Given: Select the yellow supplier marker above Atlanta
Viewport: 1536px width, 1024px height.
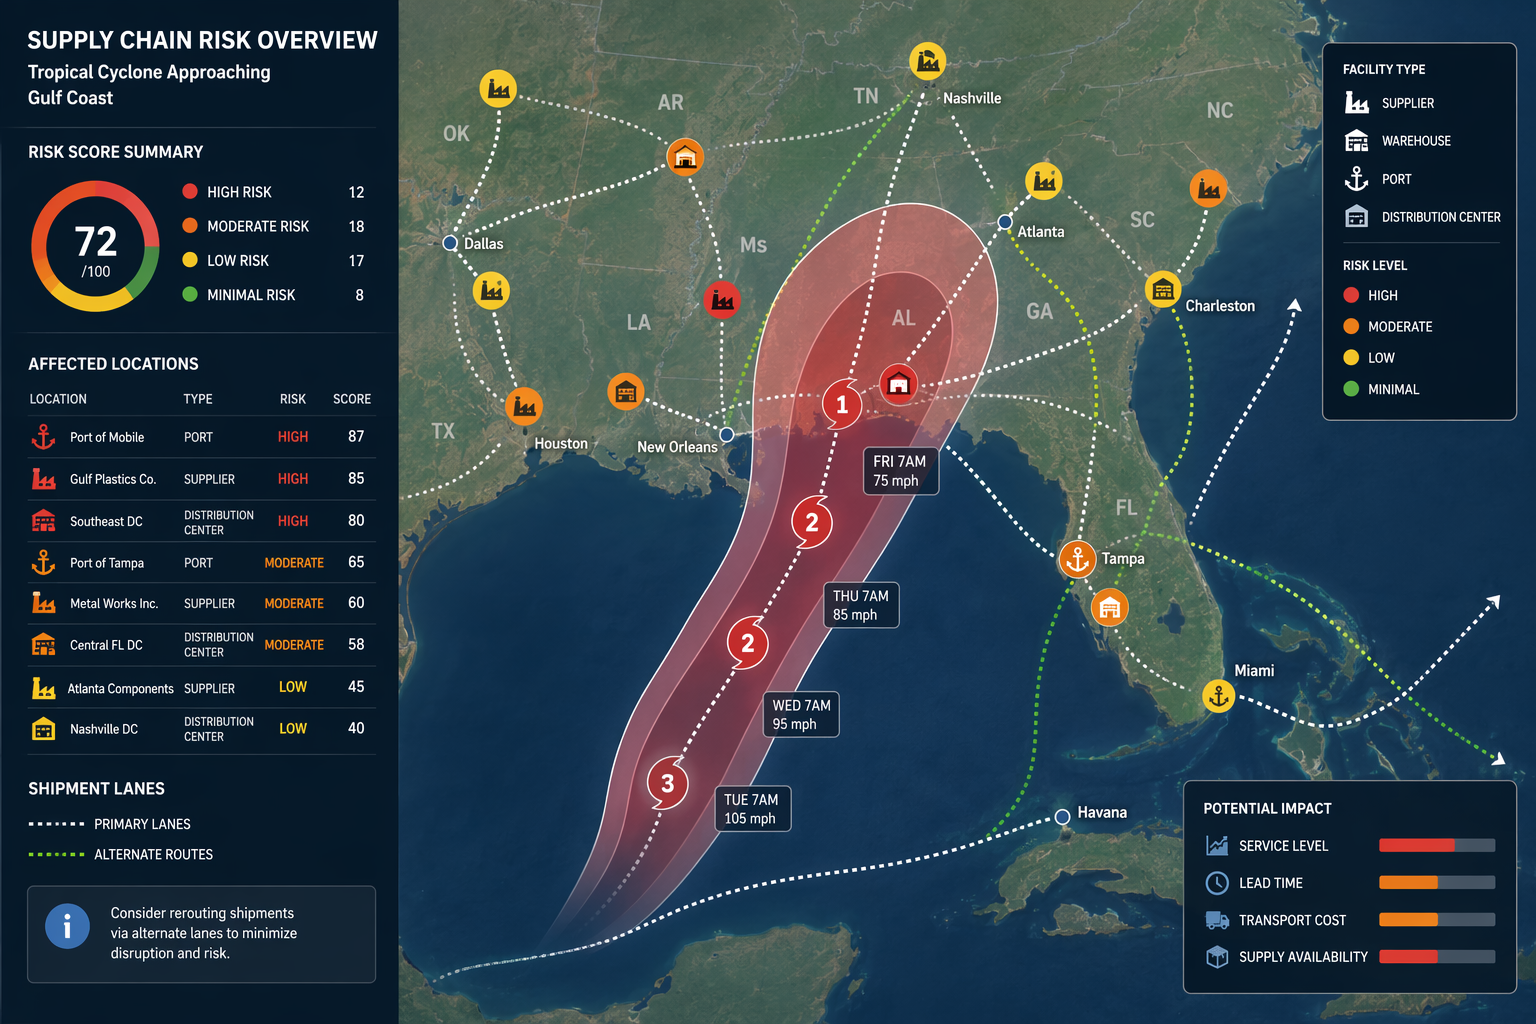Looking at the screenshot, I should coord(1044,181).
